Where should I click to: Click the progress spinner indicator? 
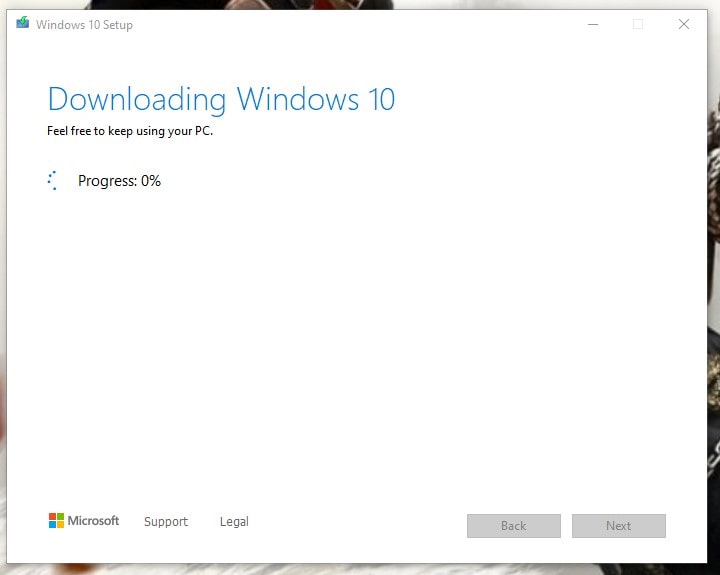[x=53, y=180]
